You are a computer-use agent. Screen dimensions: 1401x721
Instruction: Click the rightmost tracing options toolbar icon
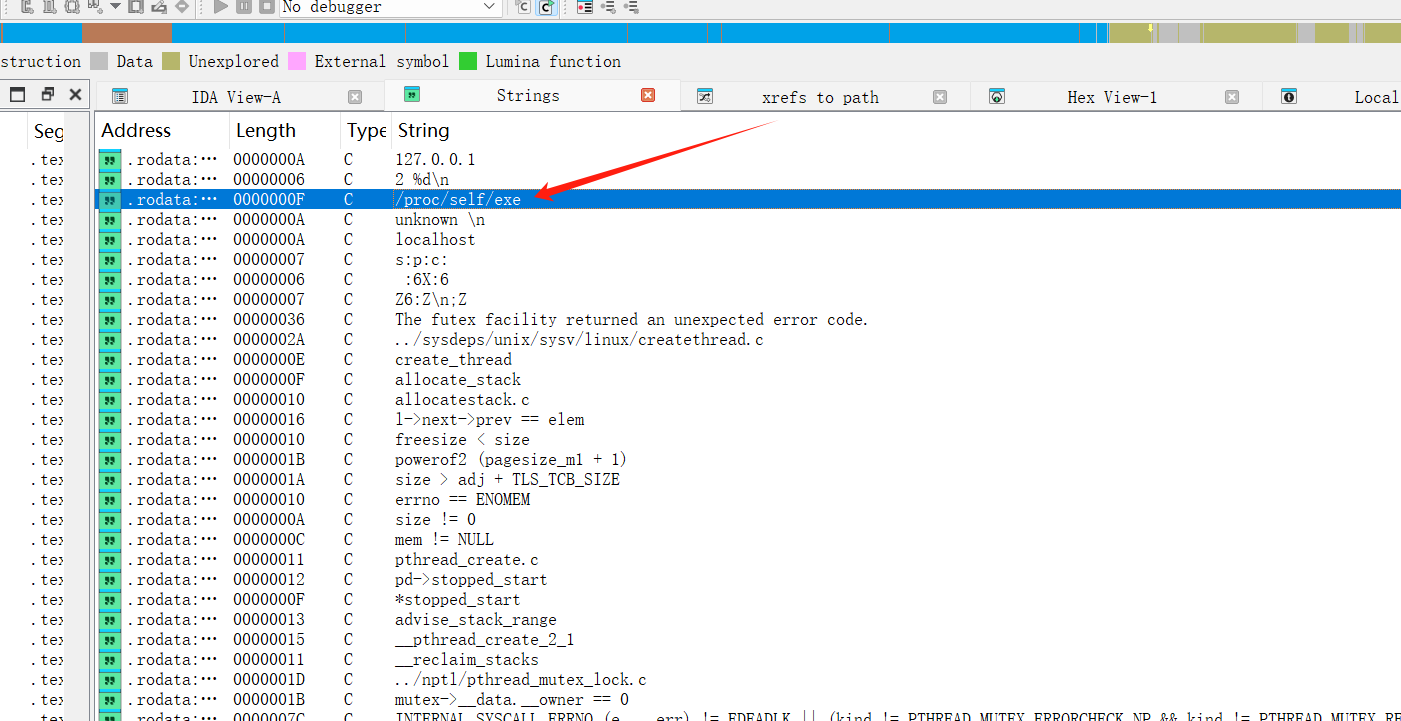(631, 7)
